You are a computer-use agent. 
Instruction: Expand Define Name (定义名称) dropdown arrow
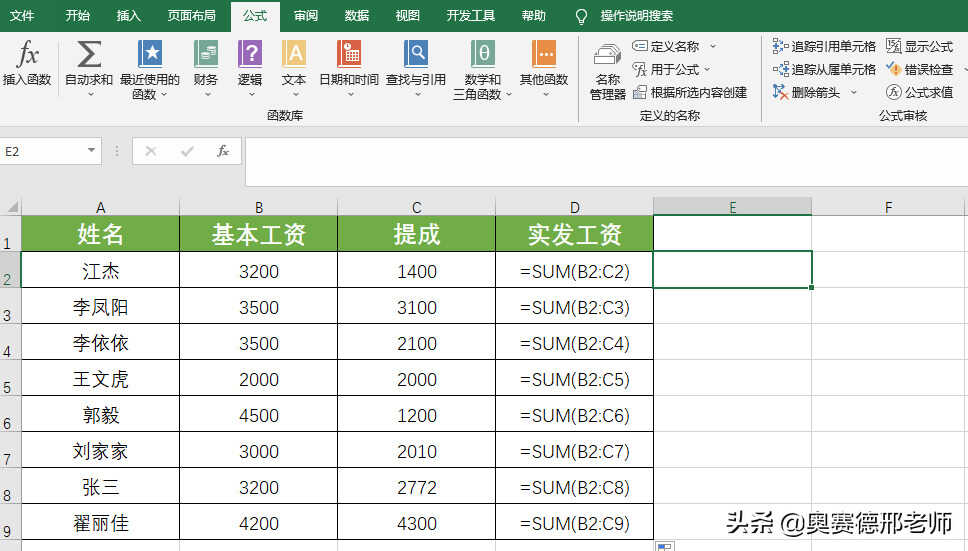click(713, 46)
